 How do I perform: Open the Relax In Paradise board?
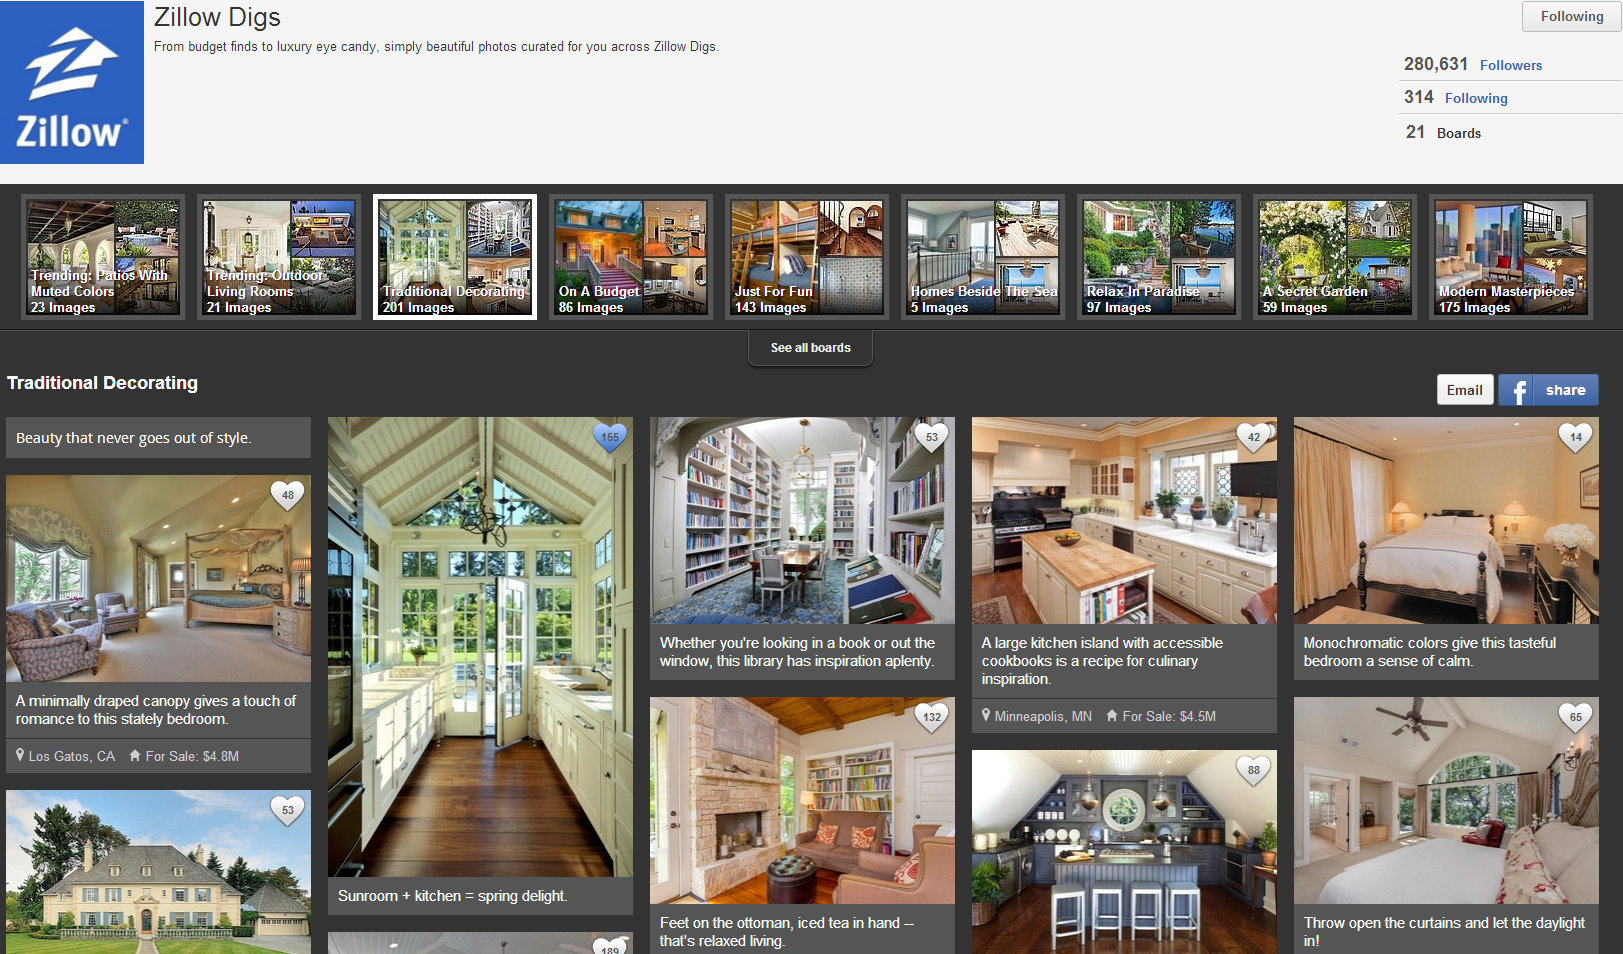(1159, 257)
